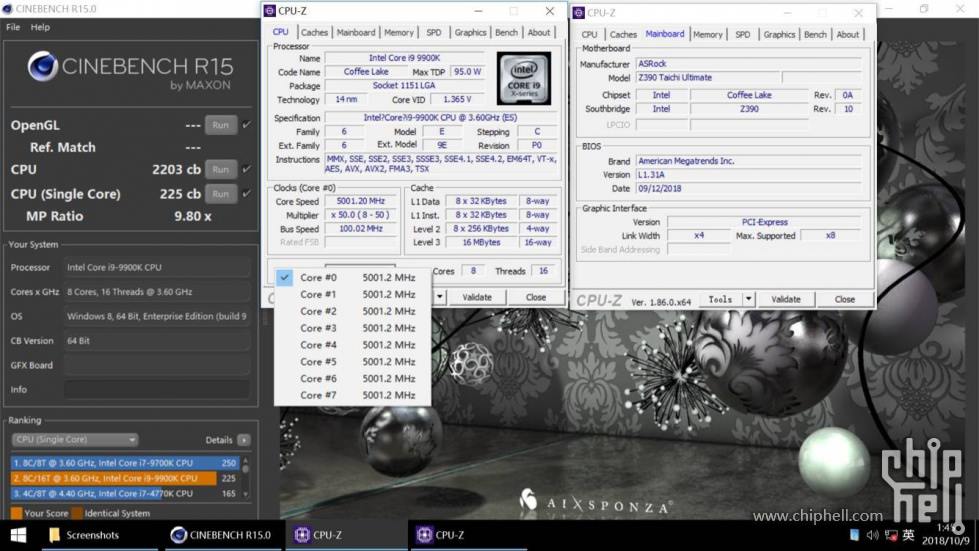Expand Tools dropdown arrow in front CPU-Z window
Screen dimensions: 979x551
pos(440,297)
